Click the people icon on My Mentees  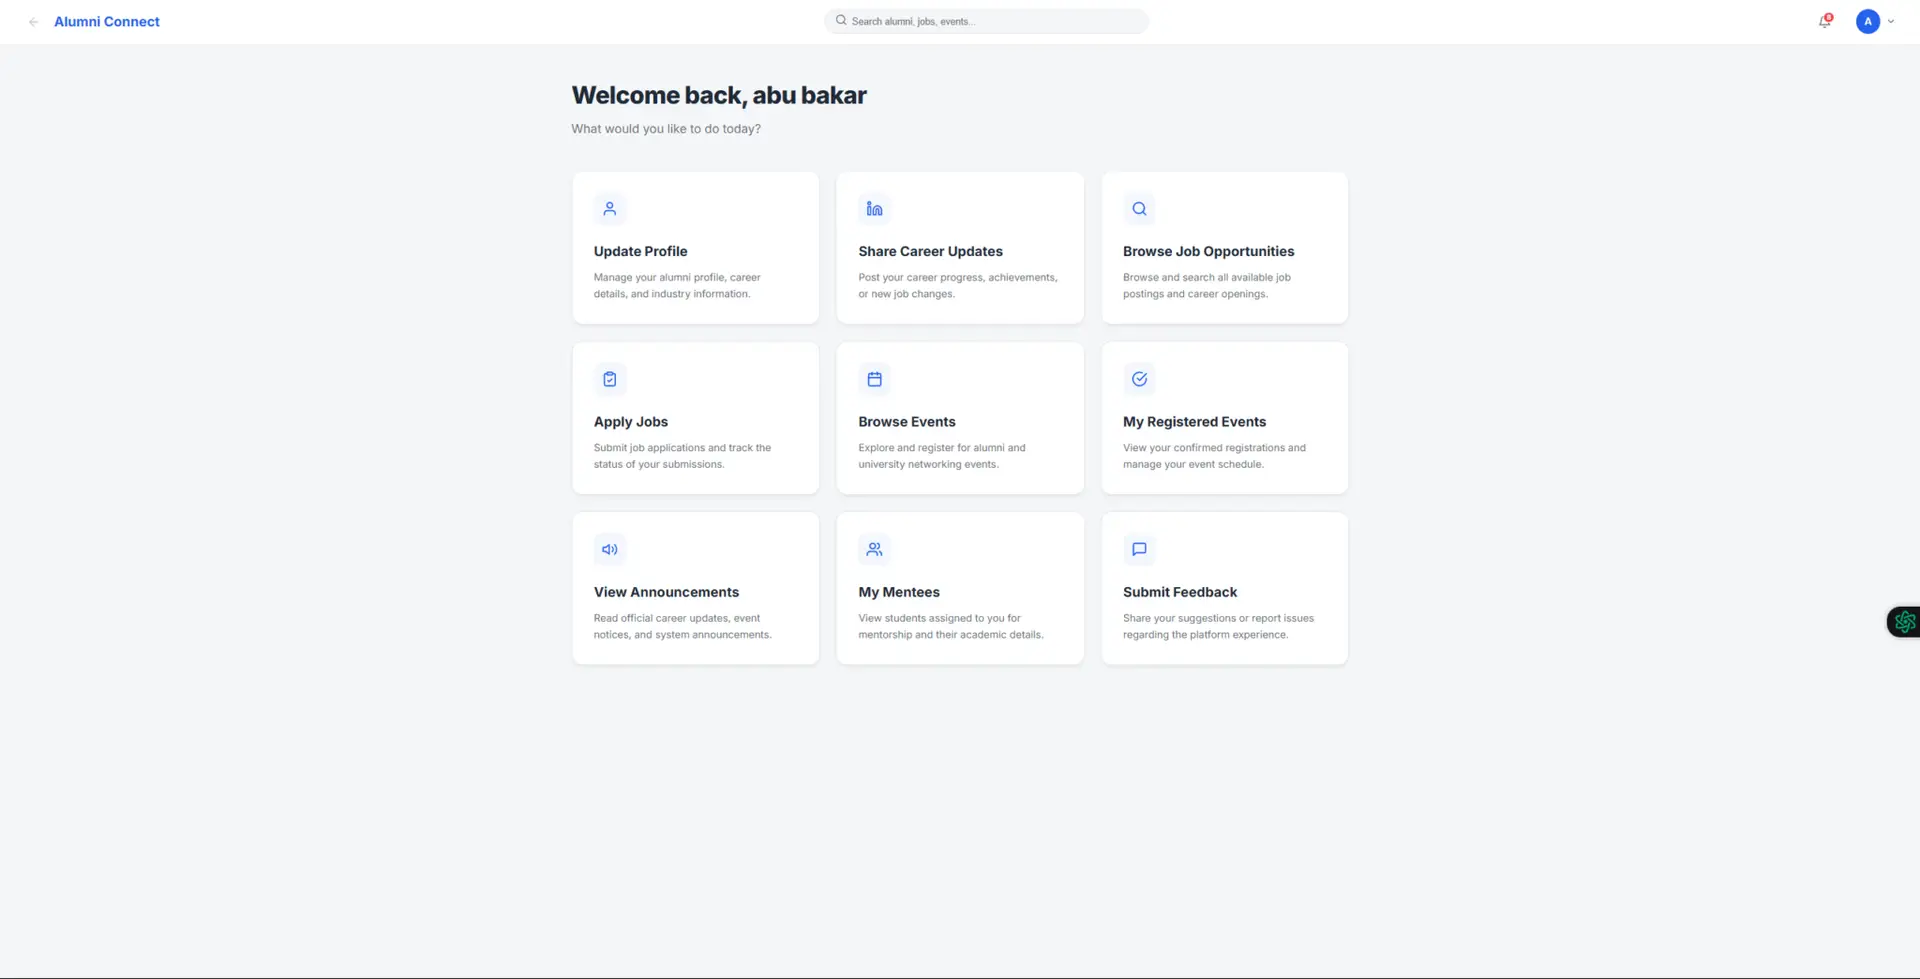(874, 549)
